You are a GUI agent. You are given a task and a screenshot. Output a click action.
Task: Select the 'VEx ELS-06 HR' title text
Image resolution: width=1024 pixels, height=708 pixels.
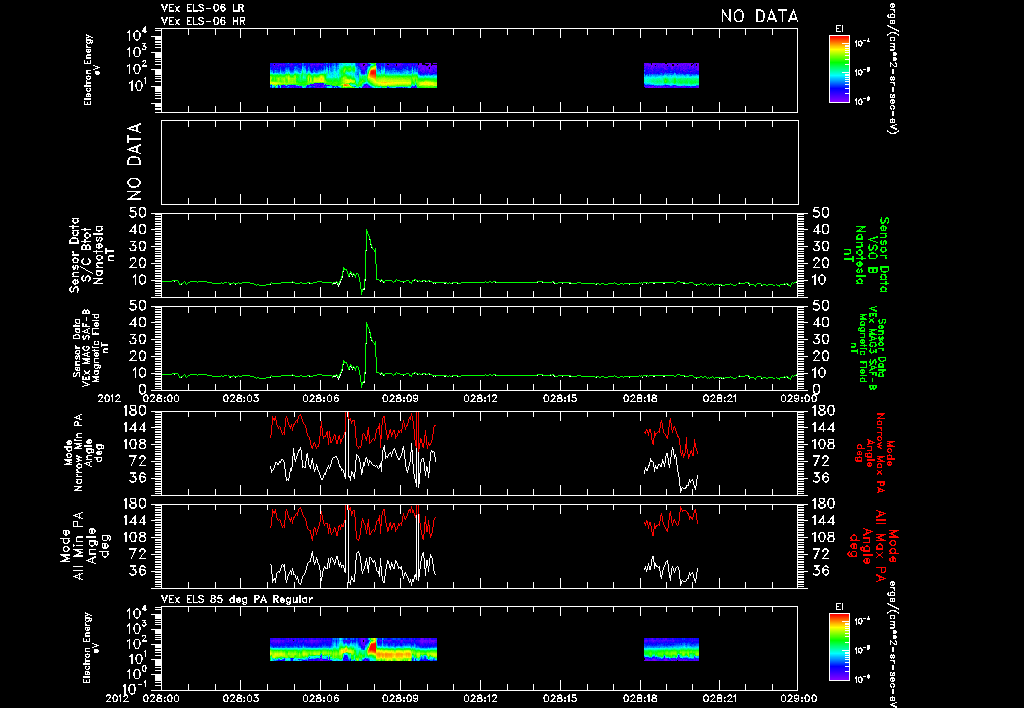203,22
